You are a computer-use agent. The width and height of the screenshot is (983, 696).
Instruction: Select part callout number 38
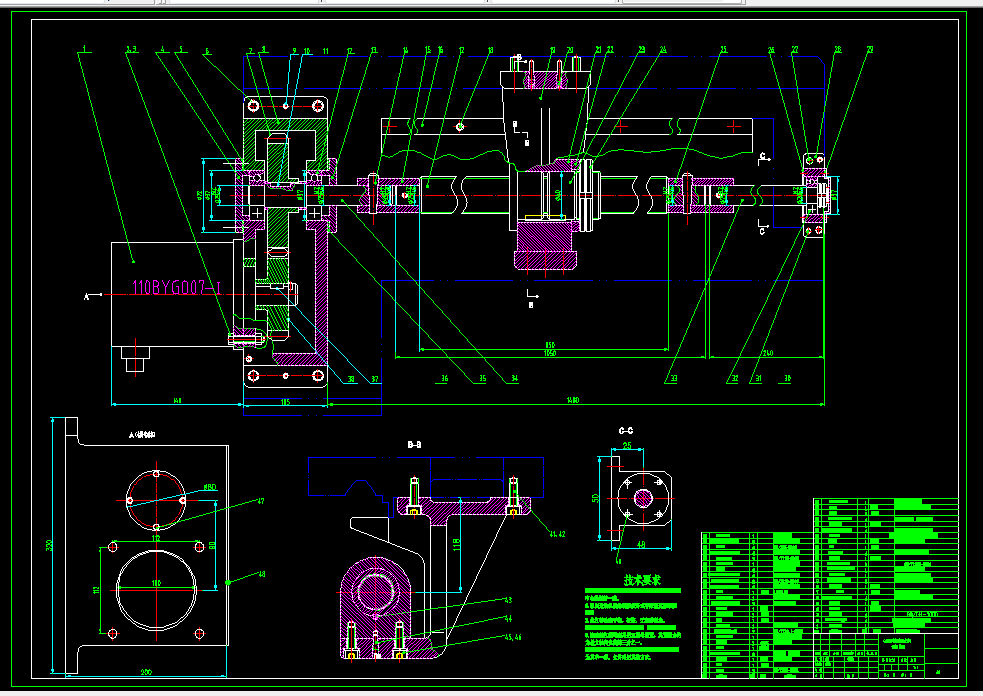coord(351,379)
